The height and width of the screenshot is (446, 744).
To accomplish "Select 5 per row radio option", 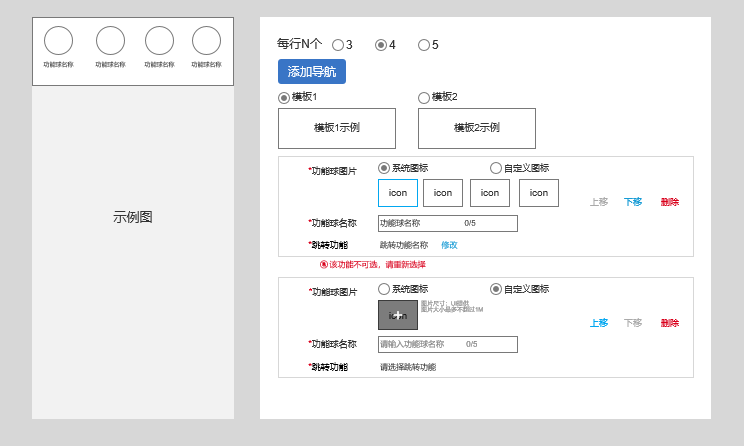I will coord(424,45).
